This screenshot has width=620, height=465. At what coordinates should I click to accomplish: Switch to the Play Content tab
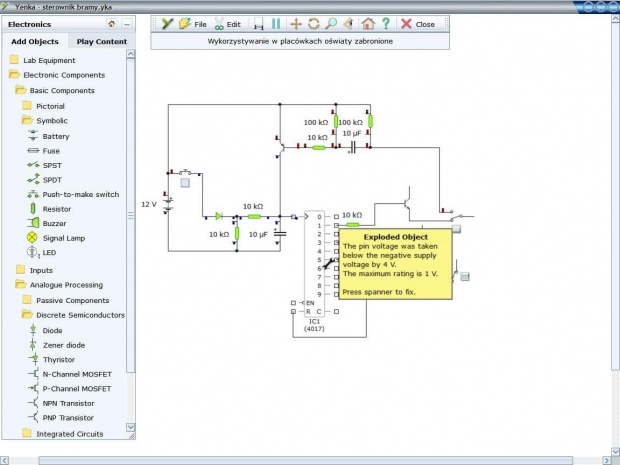coord(102,42)
